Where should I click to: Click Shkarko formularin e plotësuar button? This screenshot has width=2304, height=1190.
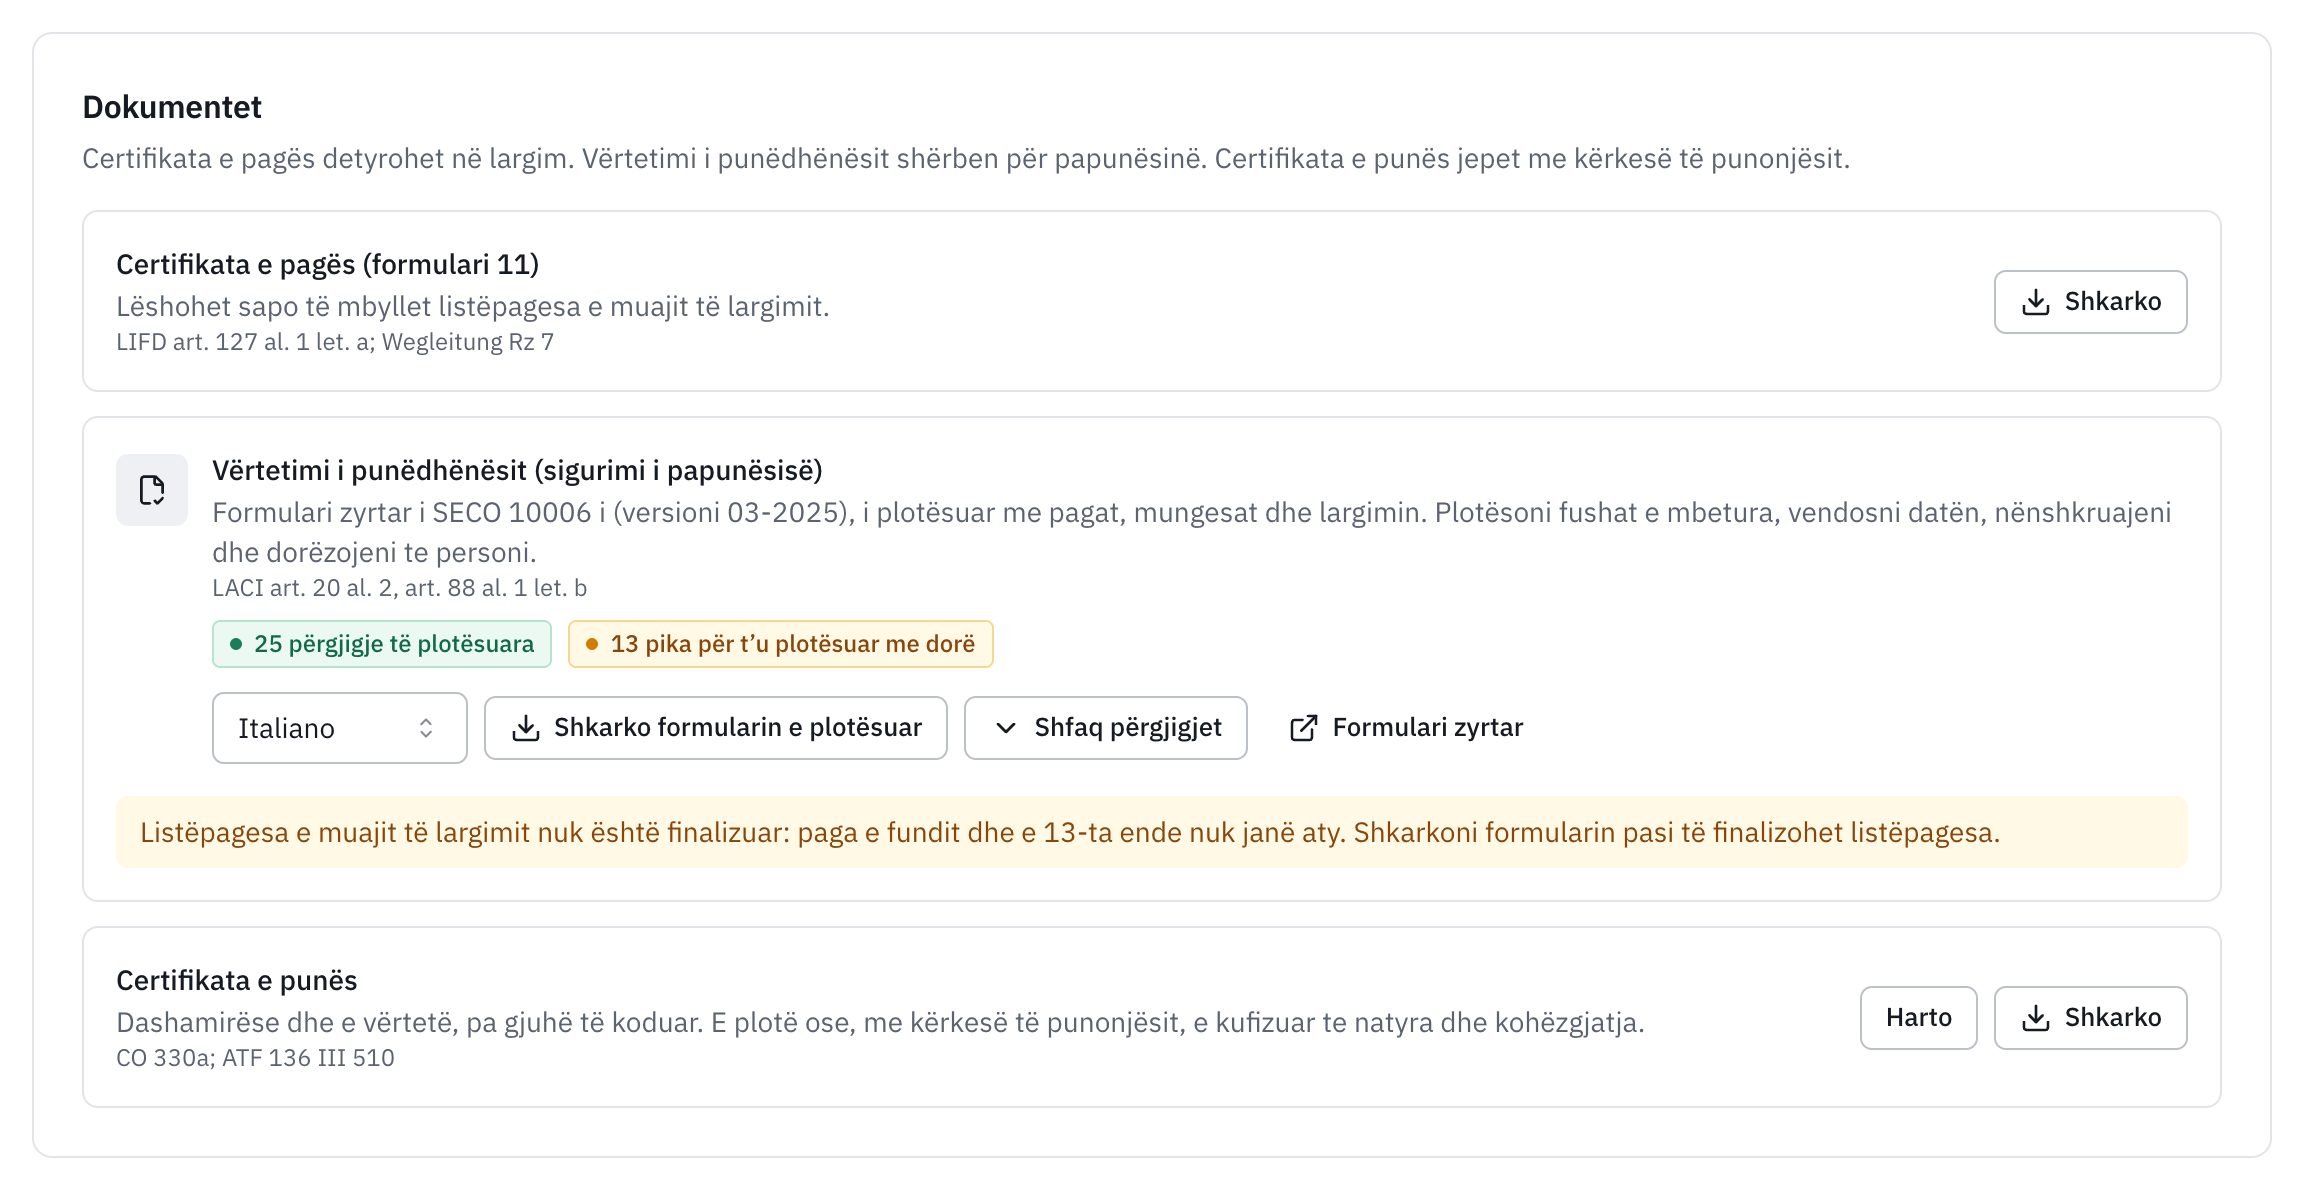tap(716, 728)
